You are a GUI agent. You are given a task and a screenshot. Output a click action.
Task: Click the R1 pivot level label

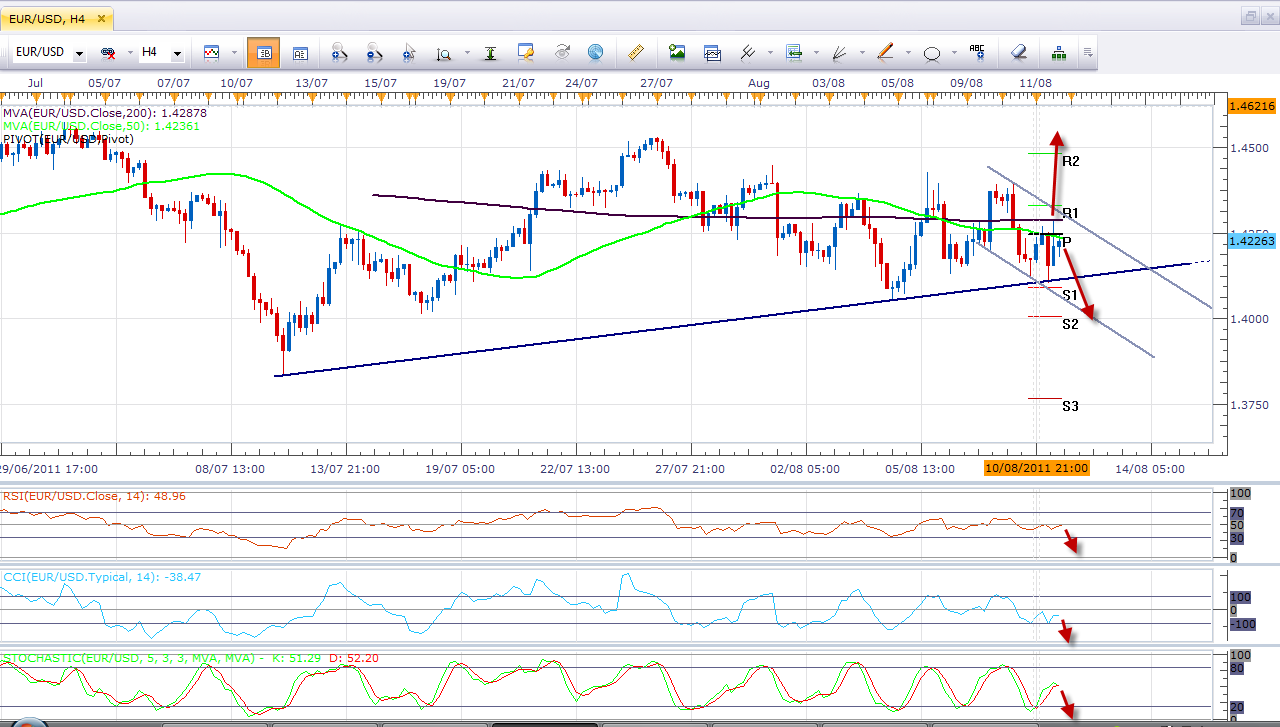click(x=1070, y=213)
